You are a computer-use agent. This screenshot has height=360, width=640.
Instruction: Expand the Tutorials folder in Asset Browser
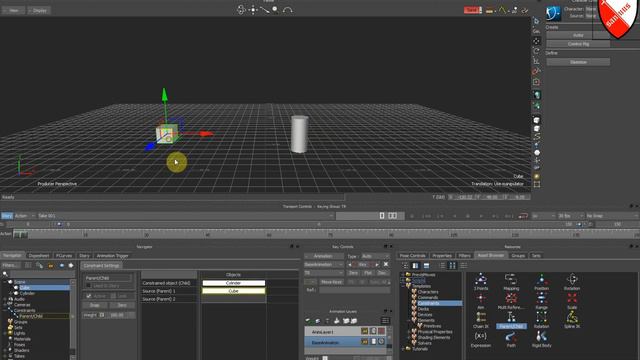pos(403,349)
